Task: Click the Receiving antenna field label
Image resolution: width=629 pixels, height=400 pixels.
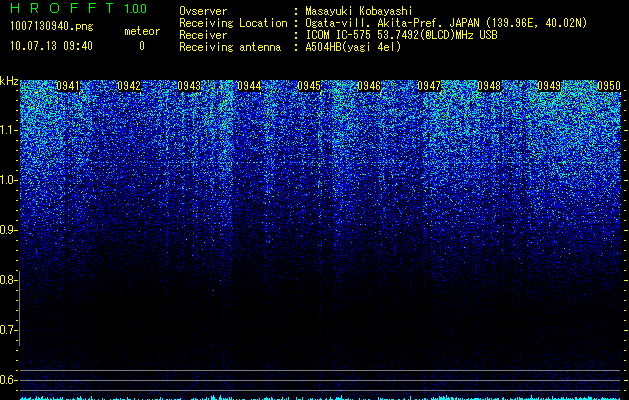Action: tap(230, 47)
